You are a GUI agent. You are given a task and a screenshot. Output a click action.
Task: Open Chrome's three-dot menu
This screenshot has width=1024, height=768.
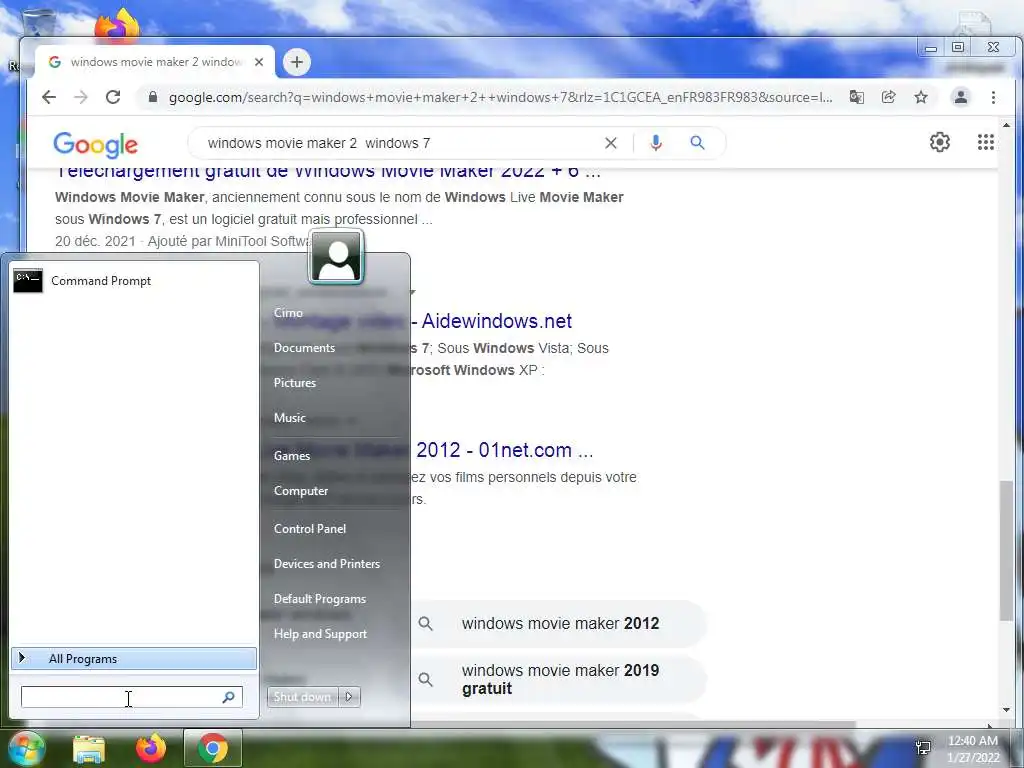pyautogui.click(x=993, y=97)
